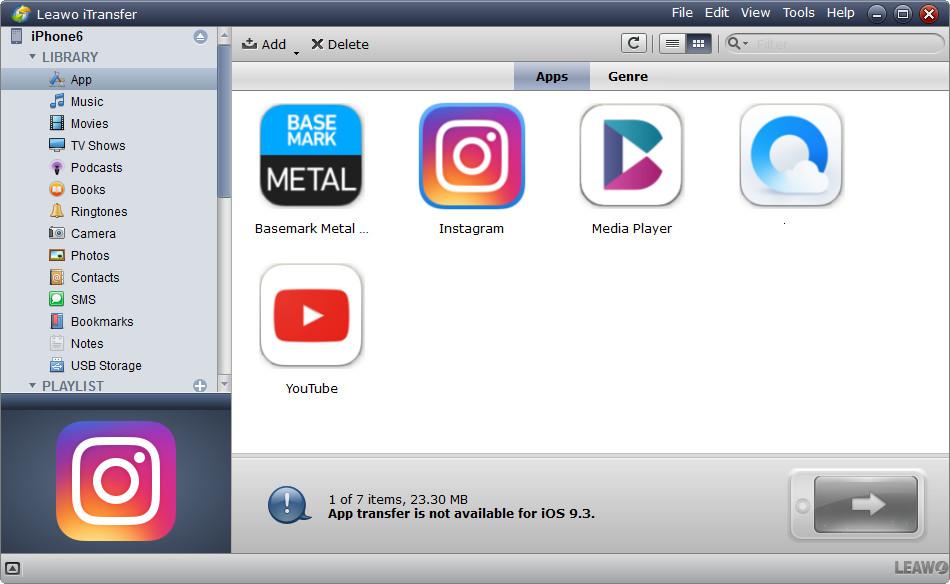The height and width of the screenshot is (584, 950).
Task: Click inside the Filter search field
Action: pos(845,44)
